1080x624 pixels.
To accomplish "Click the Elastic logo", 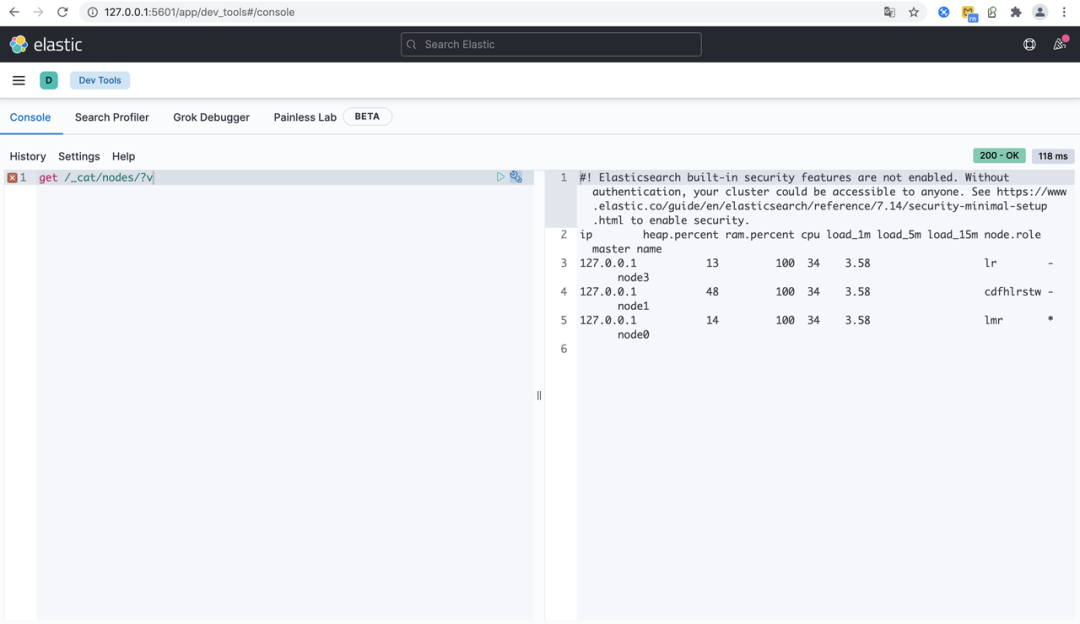I will pos(45,44).
